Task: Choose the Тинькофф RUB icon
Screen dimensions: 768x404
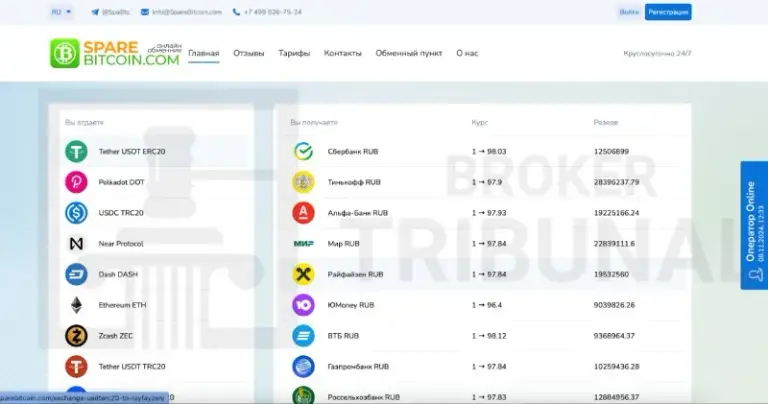Action: pyautogui.click(x=304, y=182)
